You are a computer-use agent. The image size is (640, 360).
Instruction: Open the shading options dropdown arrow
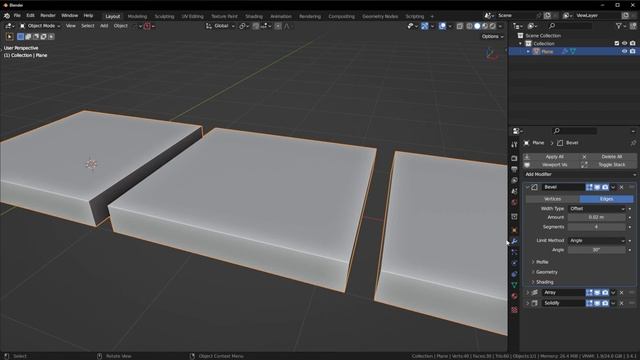coord(500,26)
